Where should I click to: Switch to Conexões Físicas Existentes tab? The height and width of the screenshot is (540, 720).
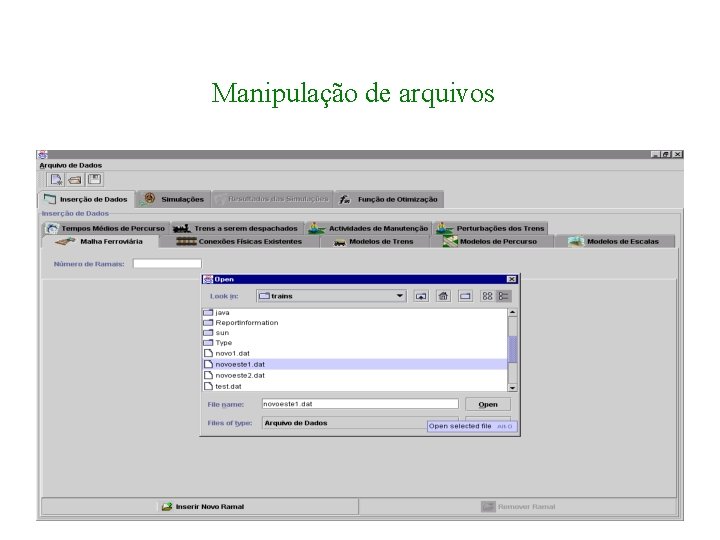pos(239,242)
